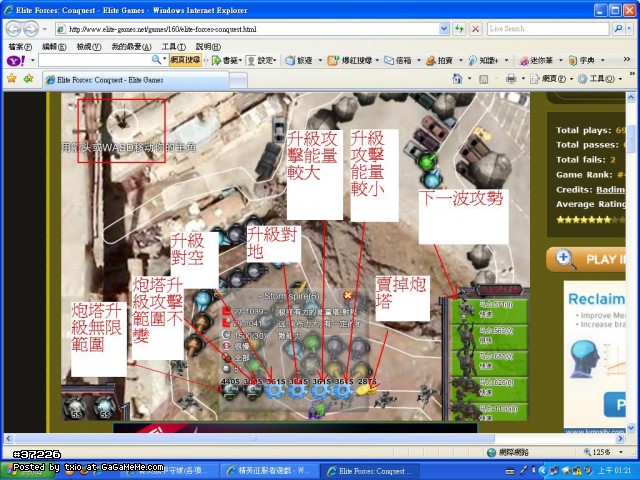Open the 我的最愛(A) menu
The width and height of the screenshot is (640, 480).
tap(131, 47)
